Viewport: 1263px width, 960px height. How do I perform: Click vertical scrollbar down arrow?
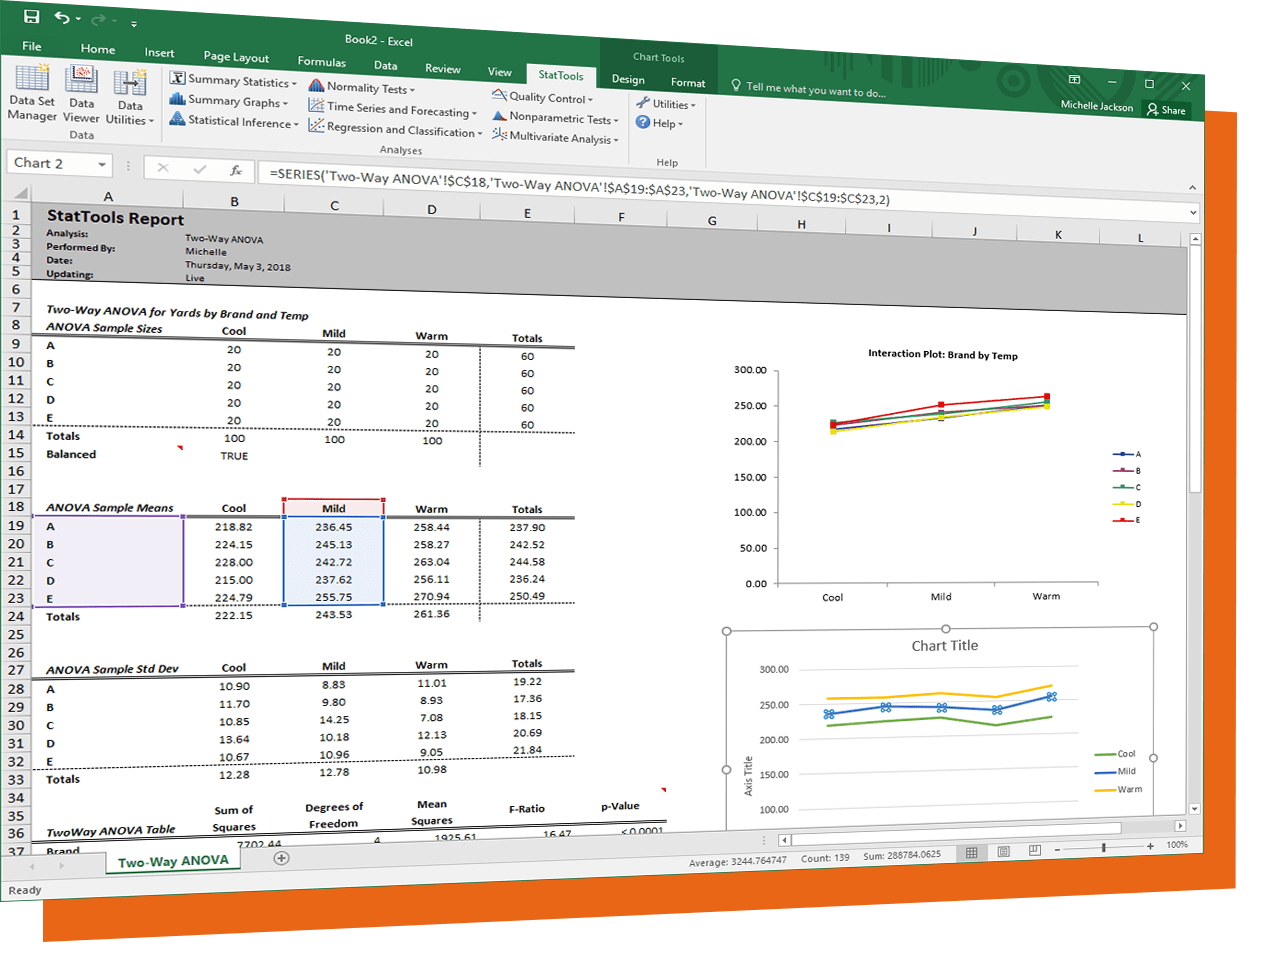click(x=1194, y=808)
